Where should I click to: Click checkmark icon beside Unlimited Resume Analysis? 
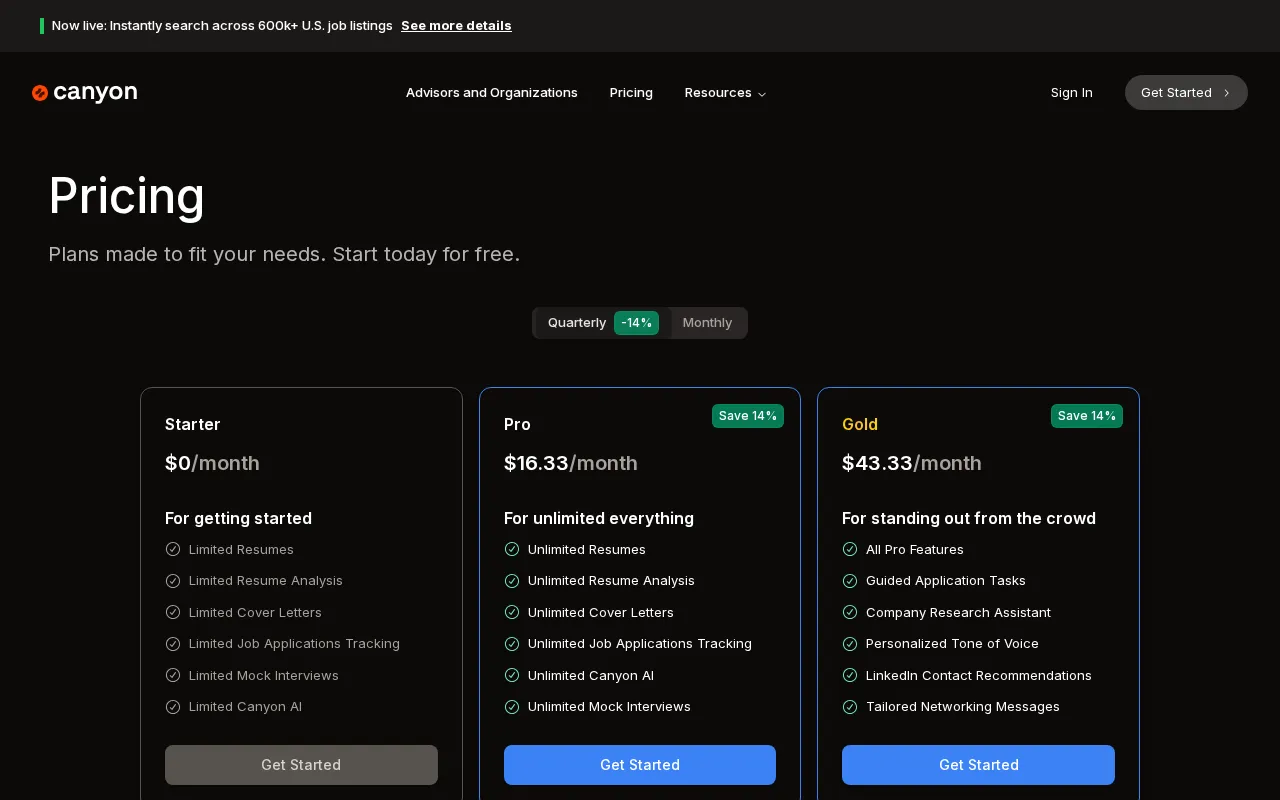(512, 581)
